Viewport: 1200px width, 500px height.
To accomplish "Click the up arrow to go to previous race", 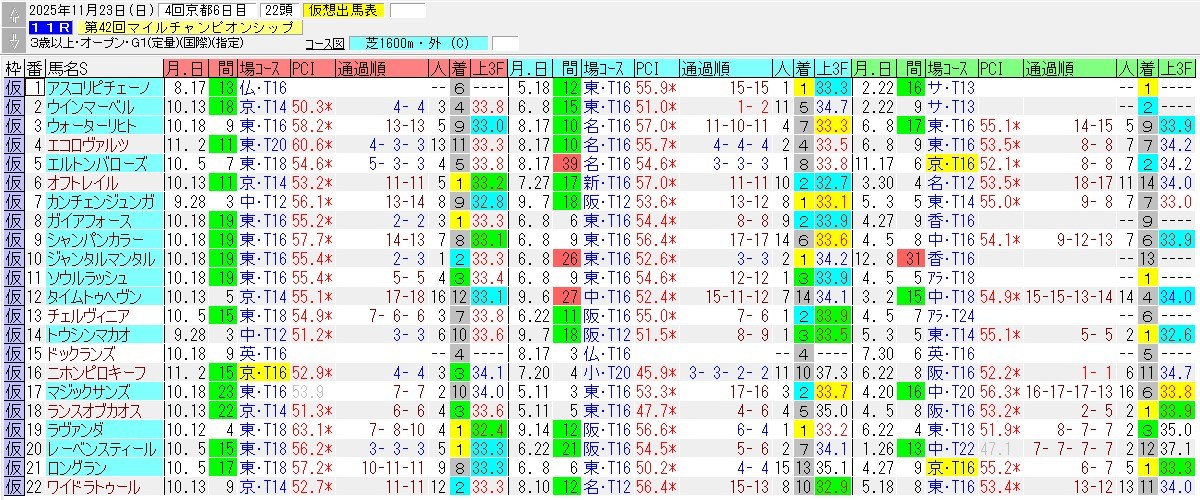I will 13,12.
